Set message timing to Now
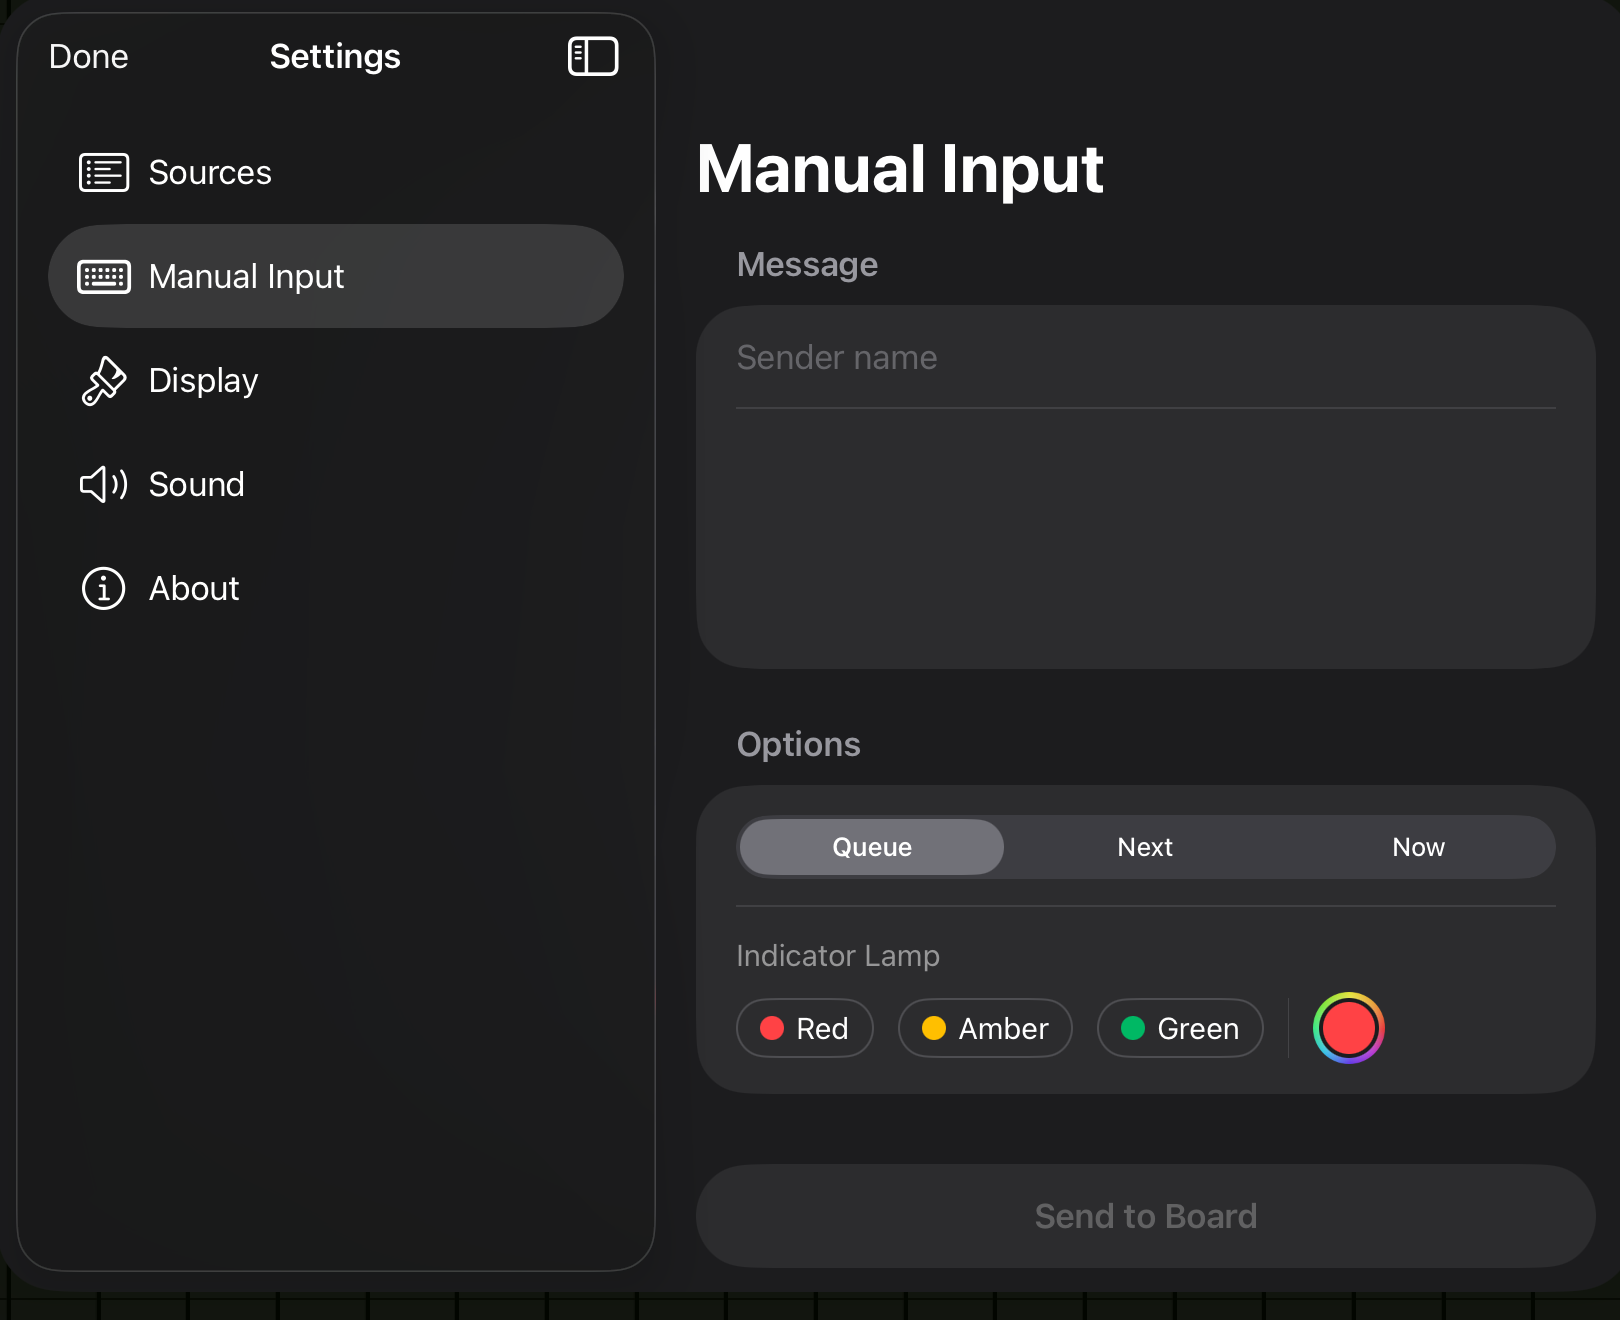 pos(1418,846)
